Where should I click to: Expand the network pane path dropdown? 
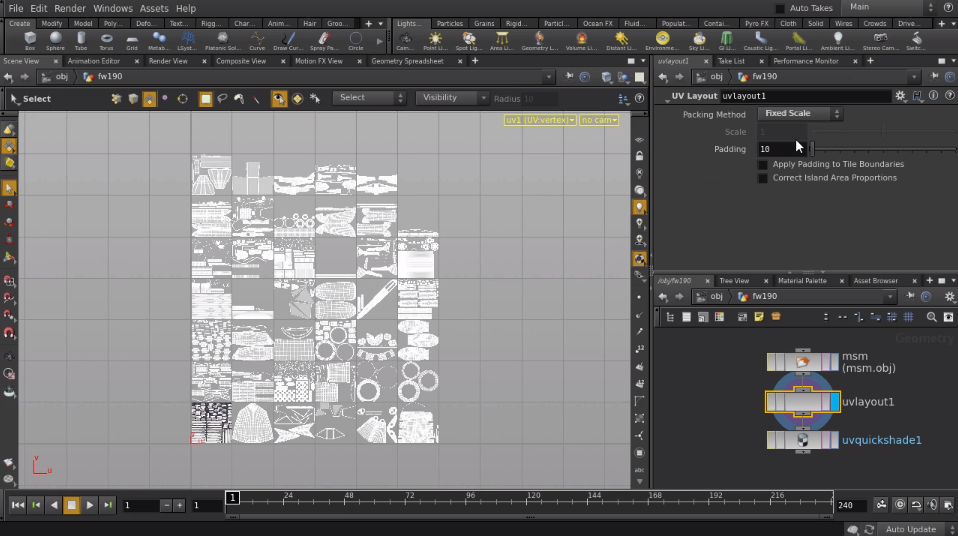890,296
